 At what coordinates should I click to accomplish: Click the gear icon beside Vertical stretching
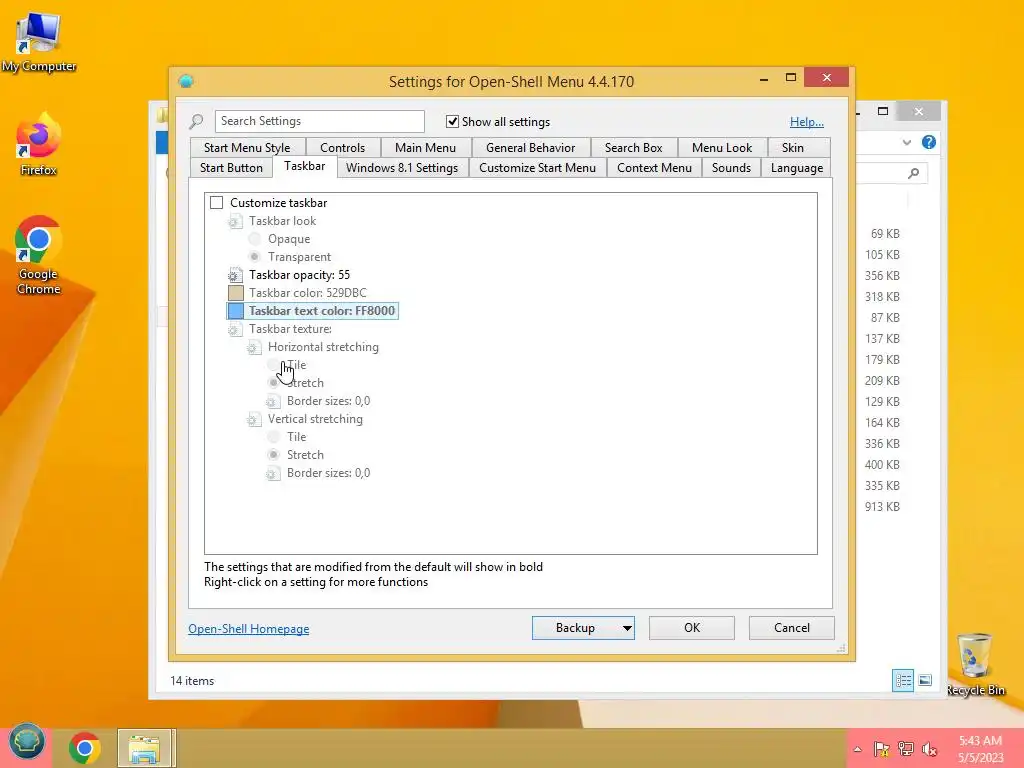point(254,419)
